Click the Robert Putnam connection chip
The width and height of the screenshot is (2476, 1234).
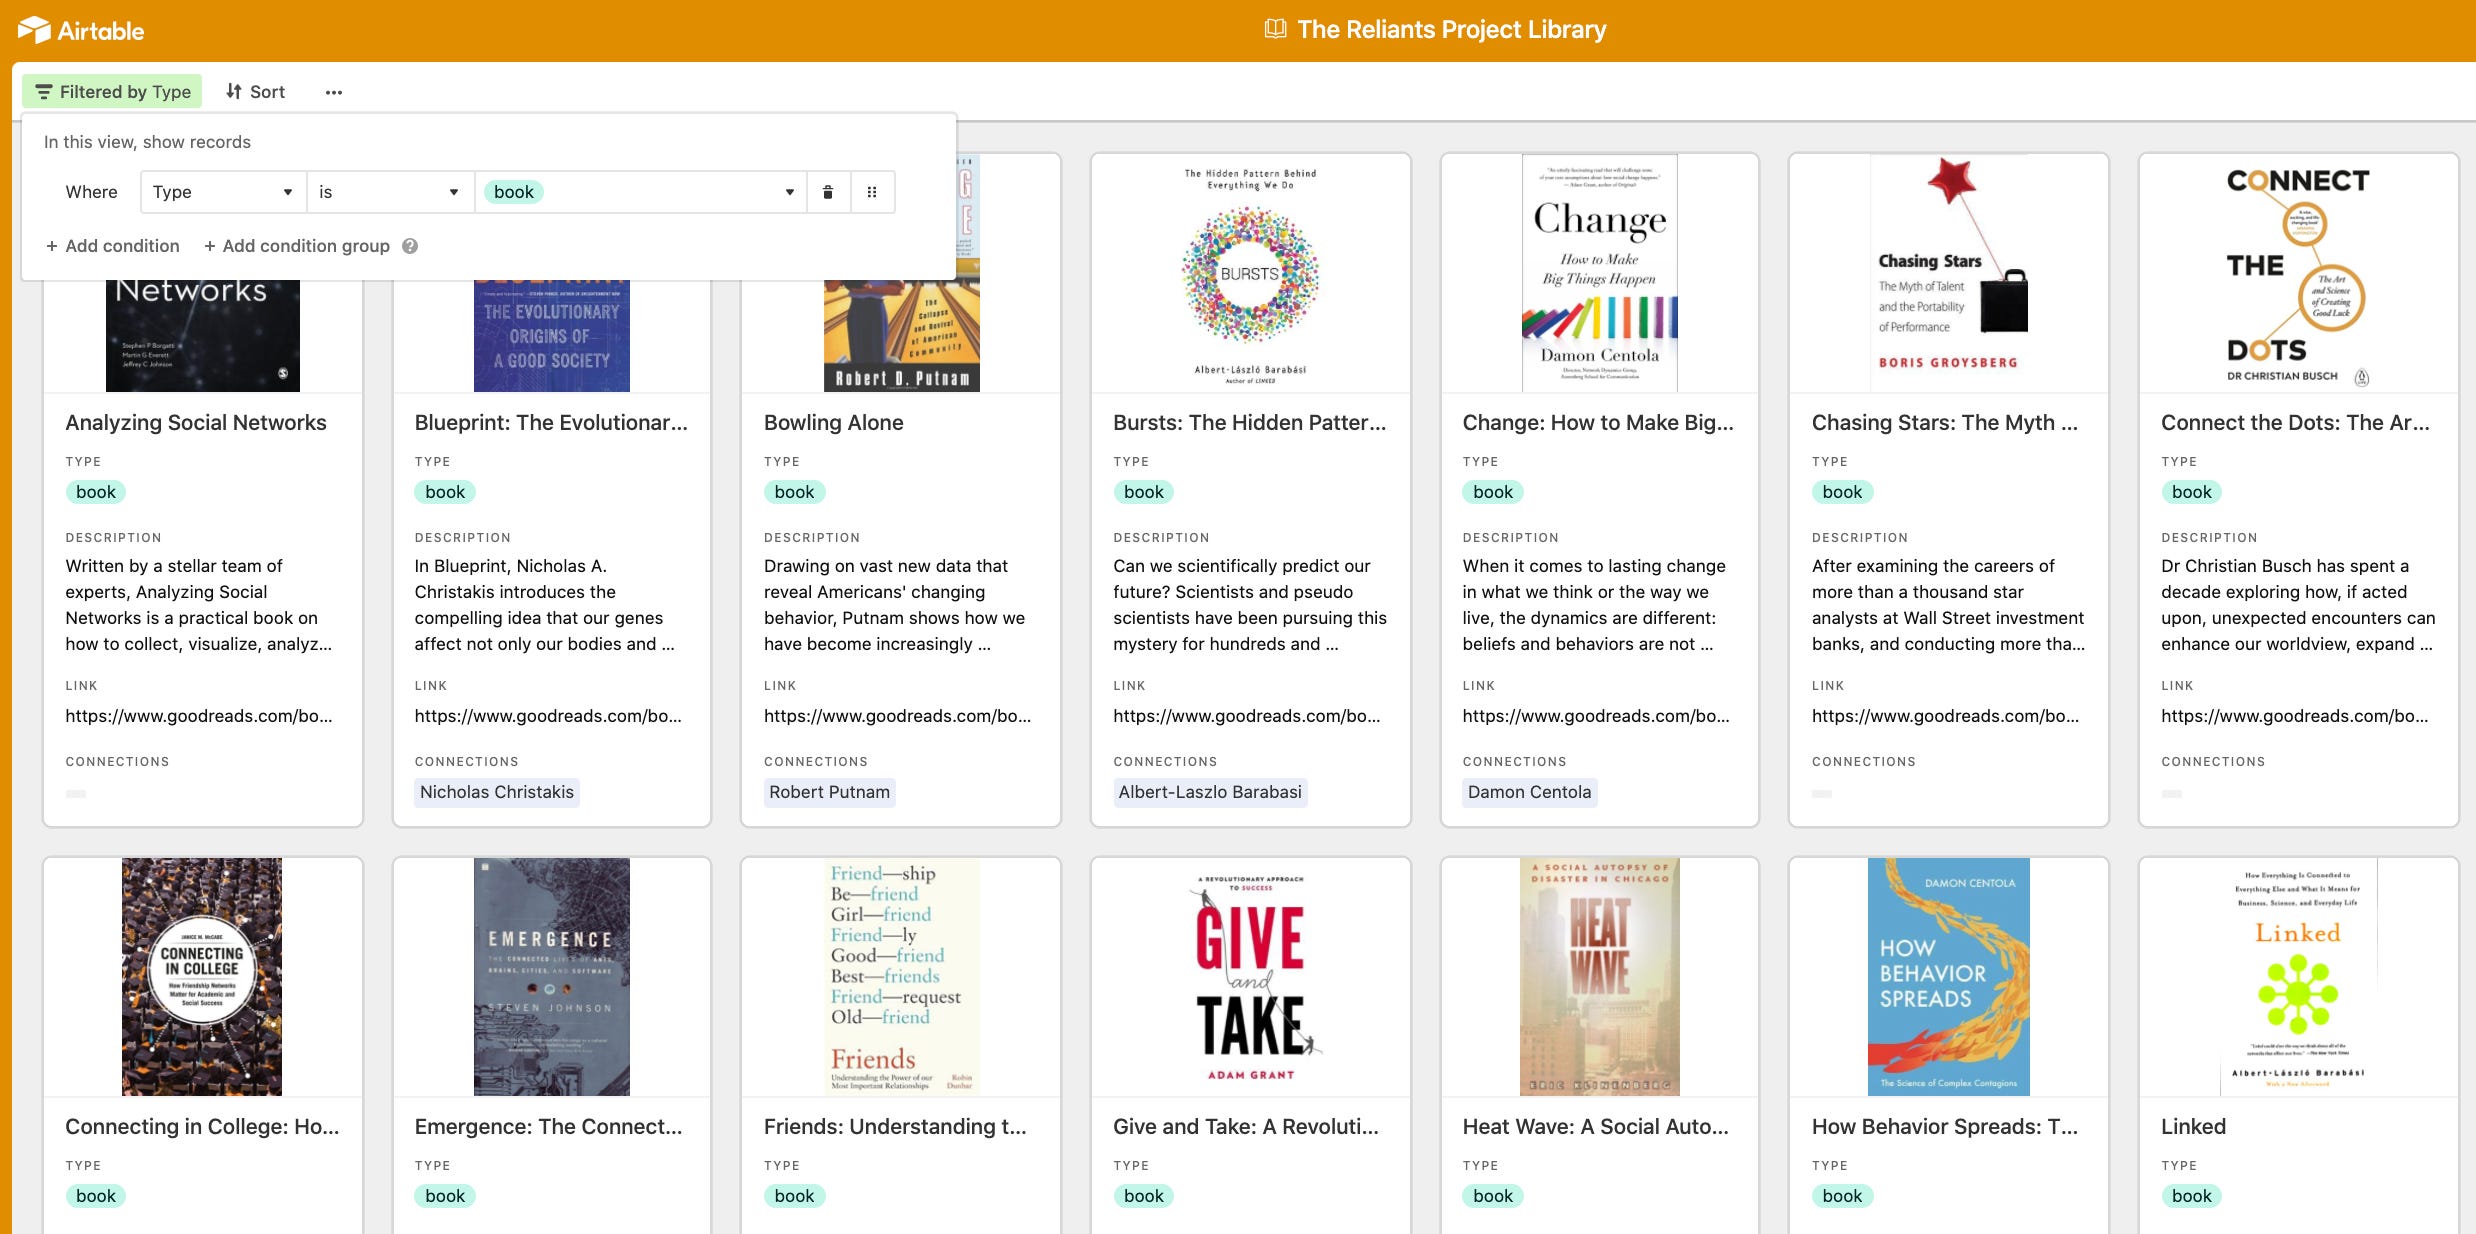(829, 792)
